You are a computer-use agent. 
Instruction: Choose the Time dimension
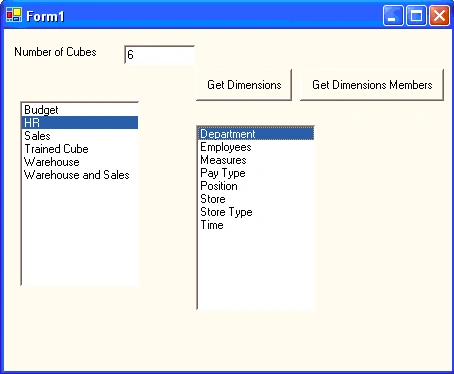(x=256, y=225)
